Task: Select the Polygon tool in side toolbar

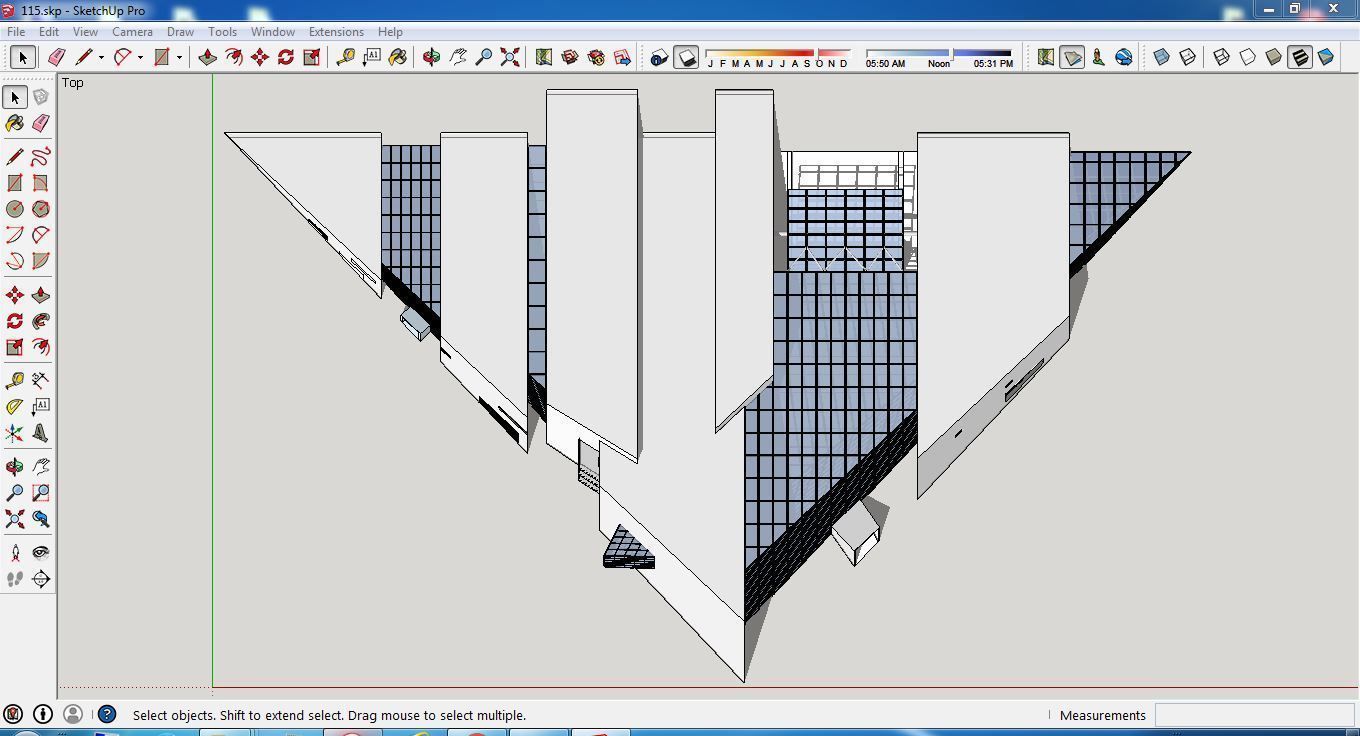Action: [x=41, y=209]
